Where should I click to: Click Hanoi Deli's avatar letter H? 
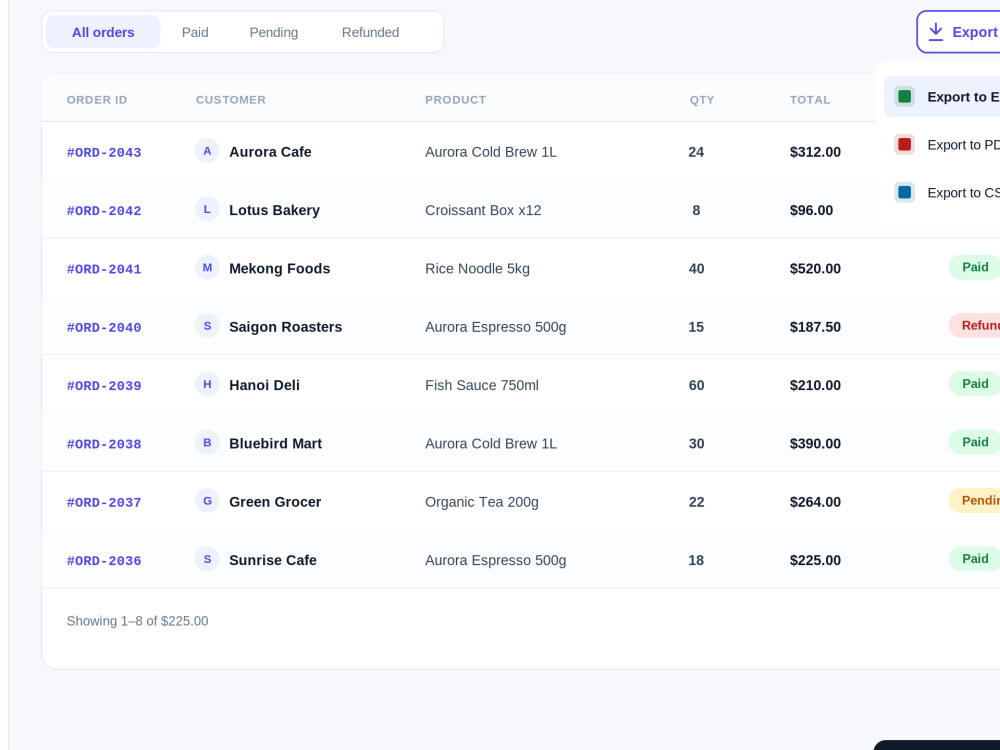click(207, 385)
